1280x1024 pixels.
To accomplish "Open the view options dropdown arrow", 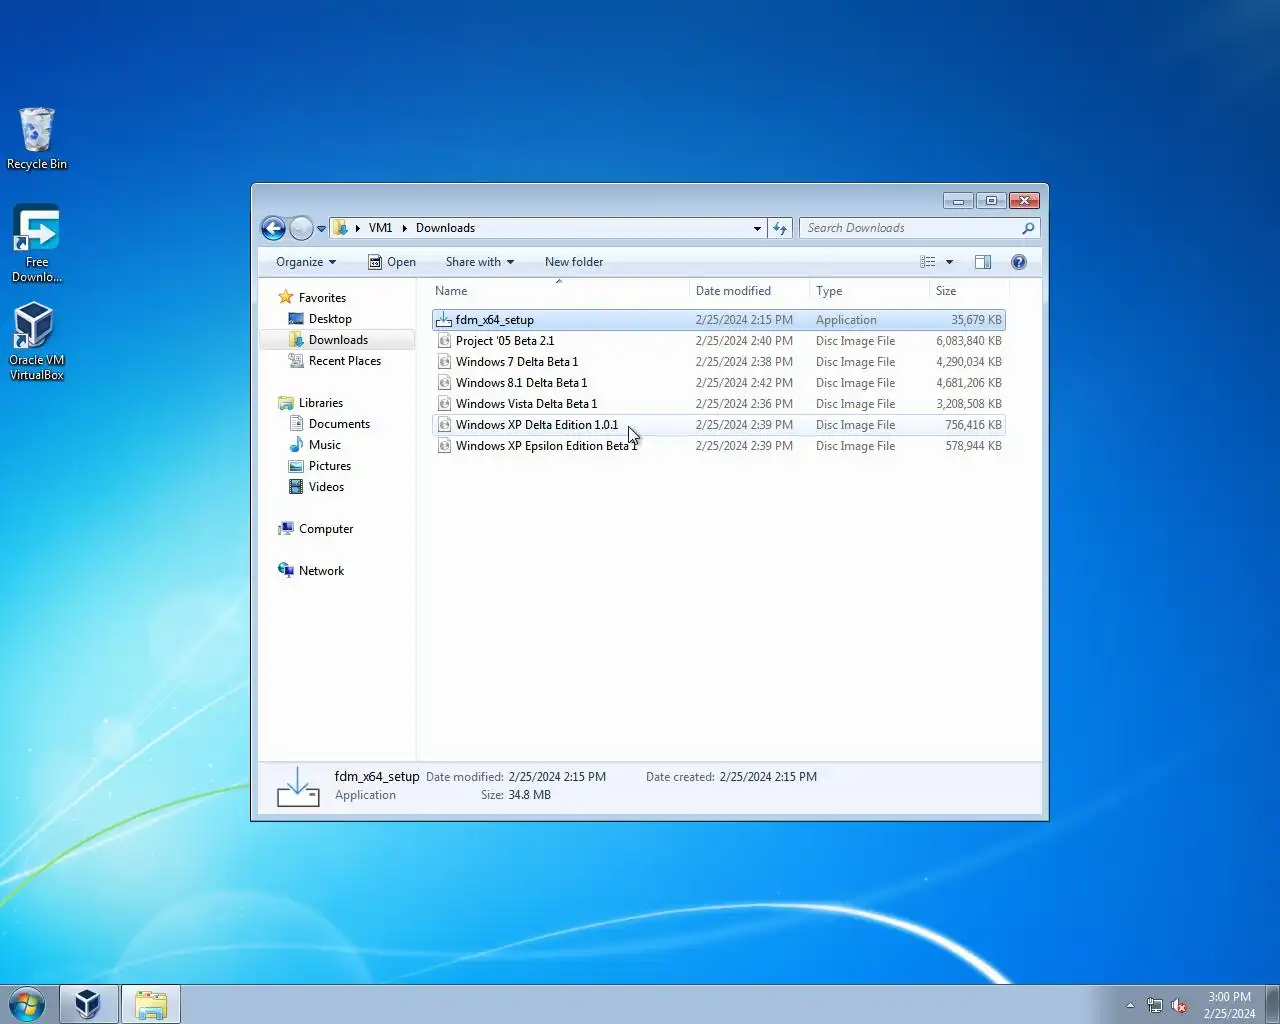I will click(x=949, y=262).
